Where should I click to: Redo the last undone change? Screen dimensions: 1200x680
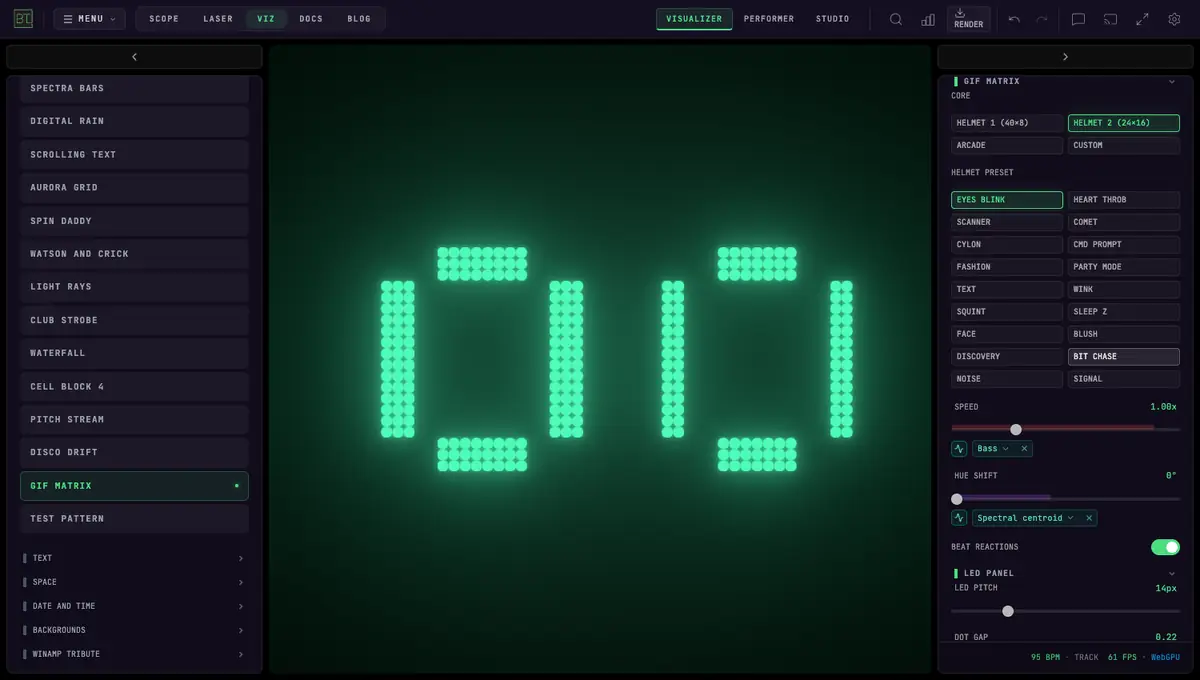[x=1042, y=19]
